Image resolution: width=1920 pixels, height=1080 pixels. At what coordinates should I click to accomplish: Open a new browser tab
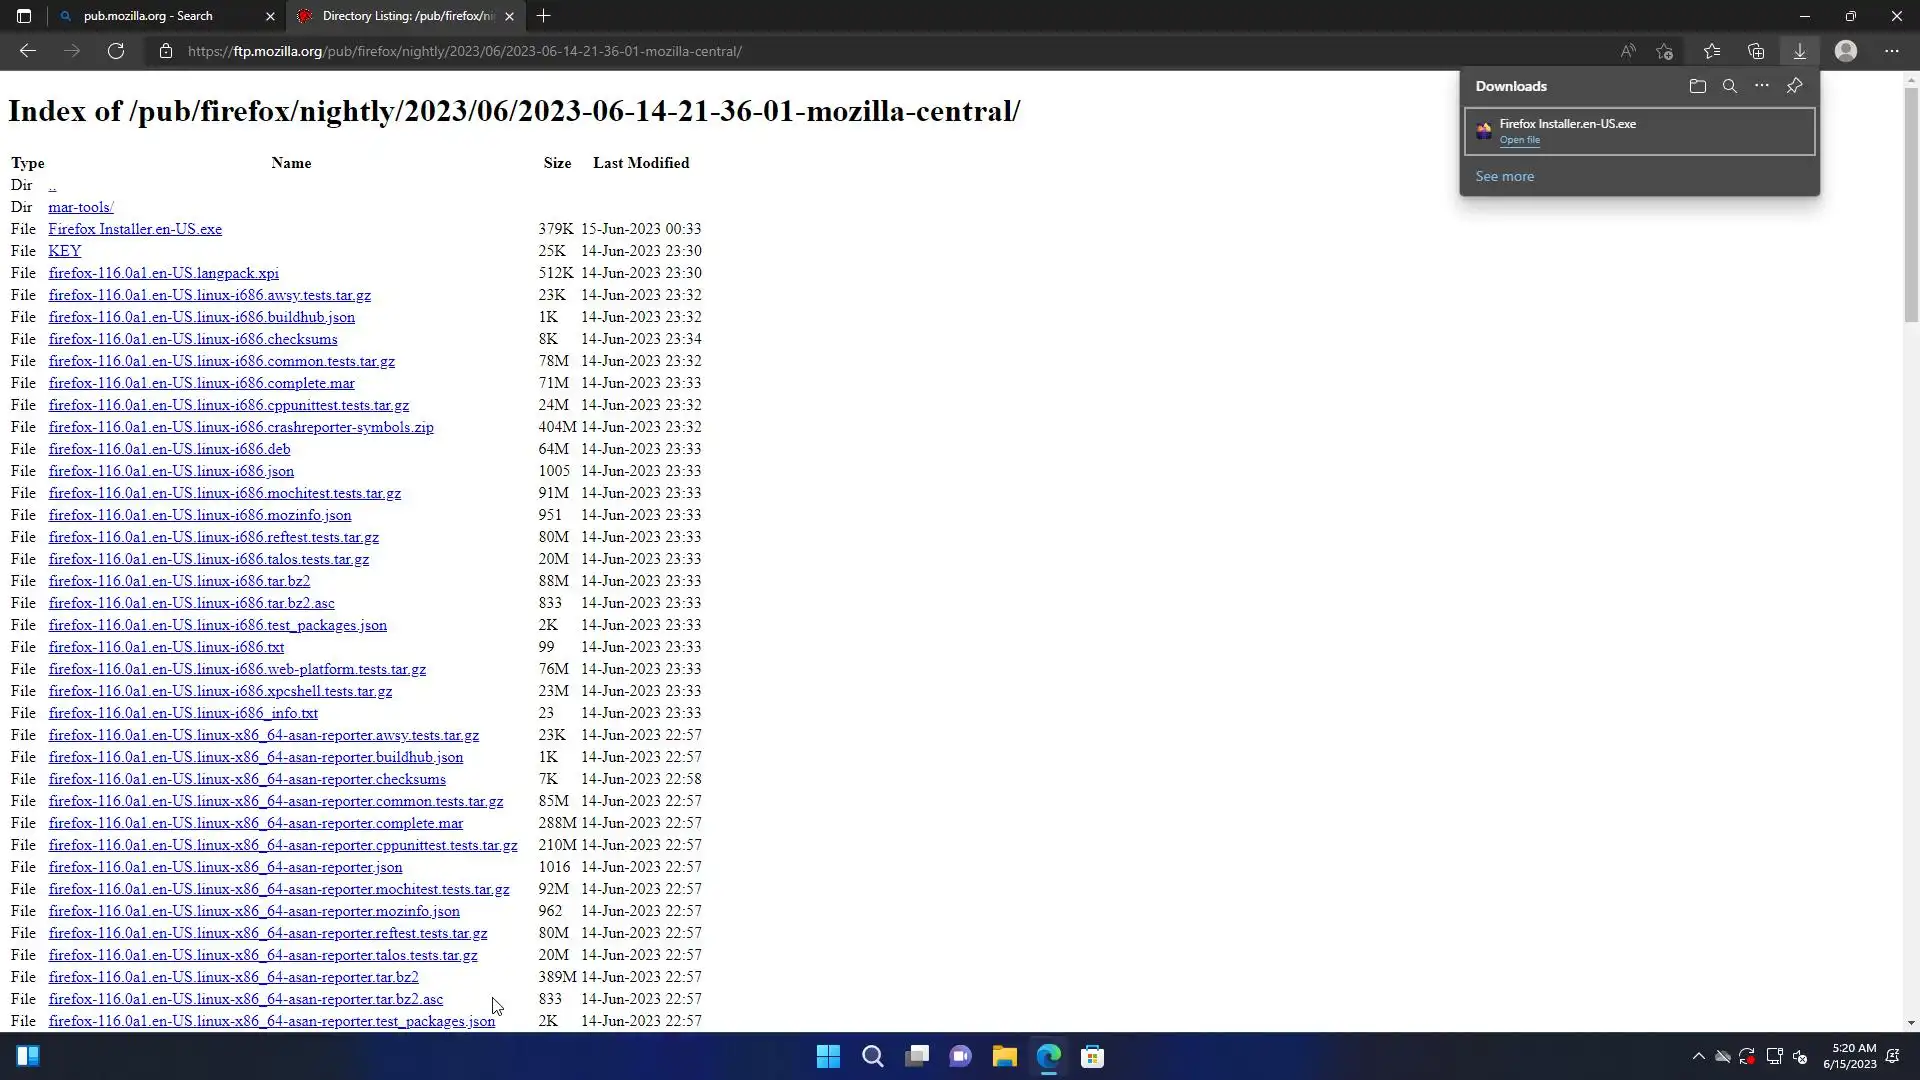click(x=543, y=16)
